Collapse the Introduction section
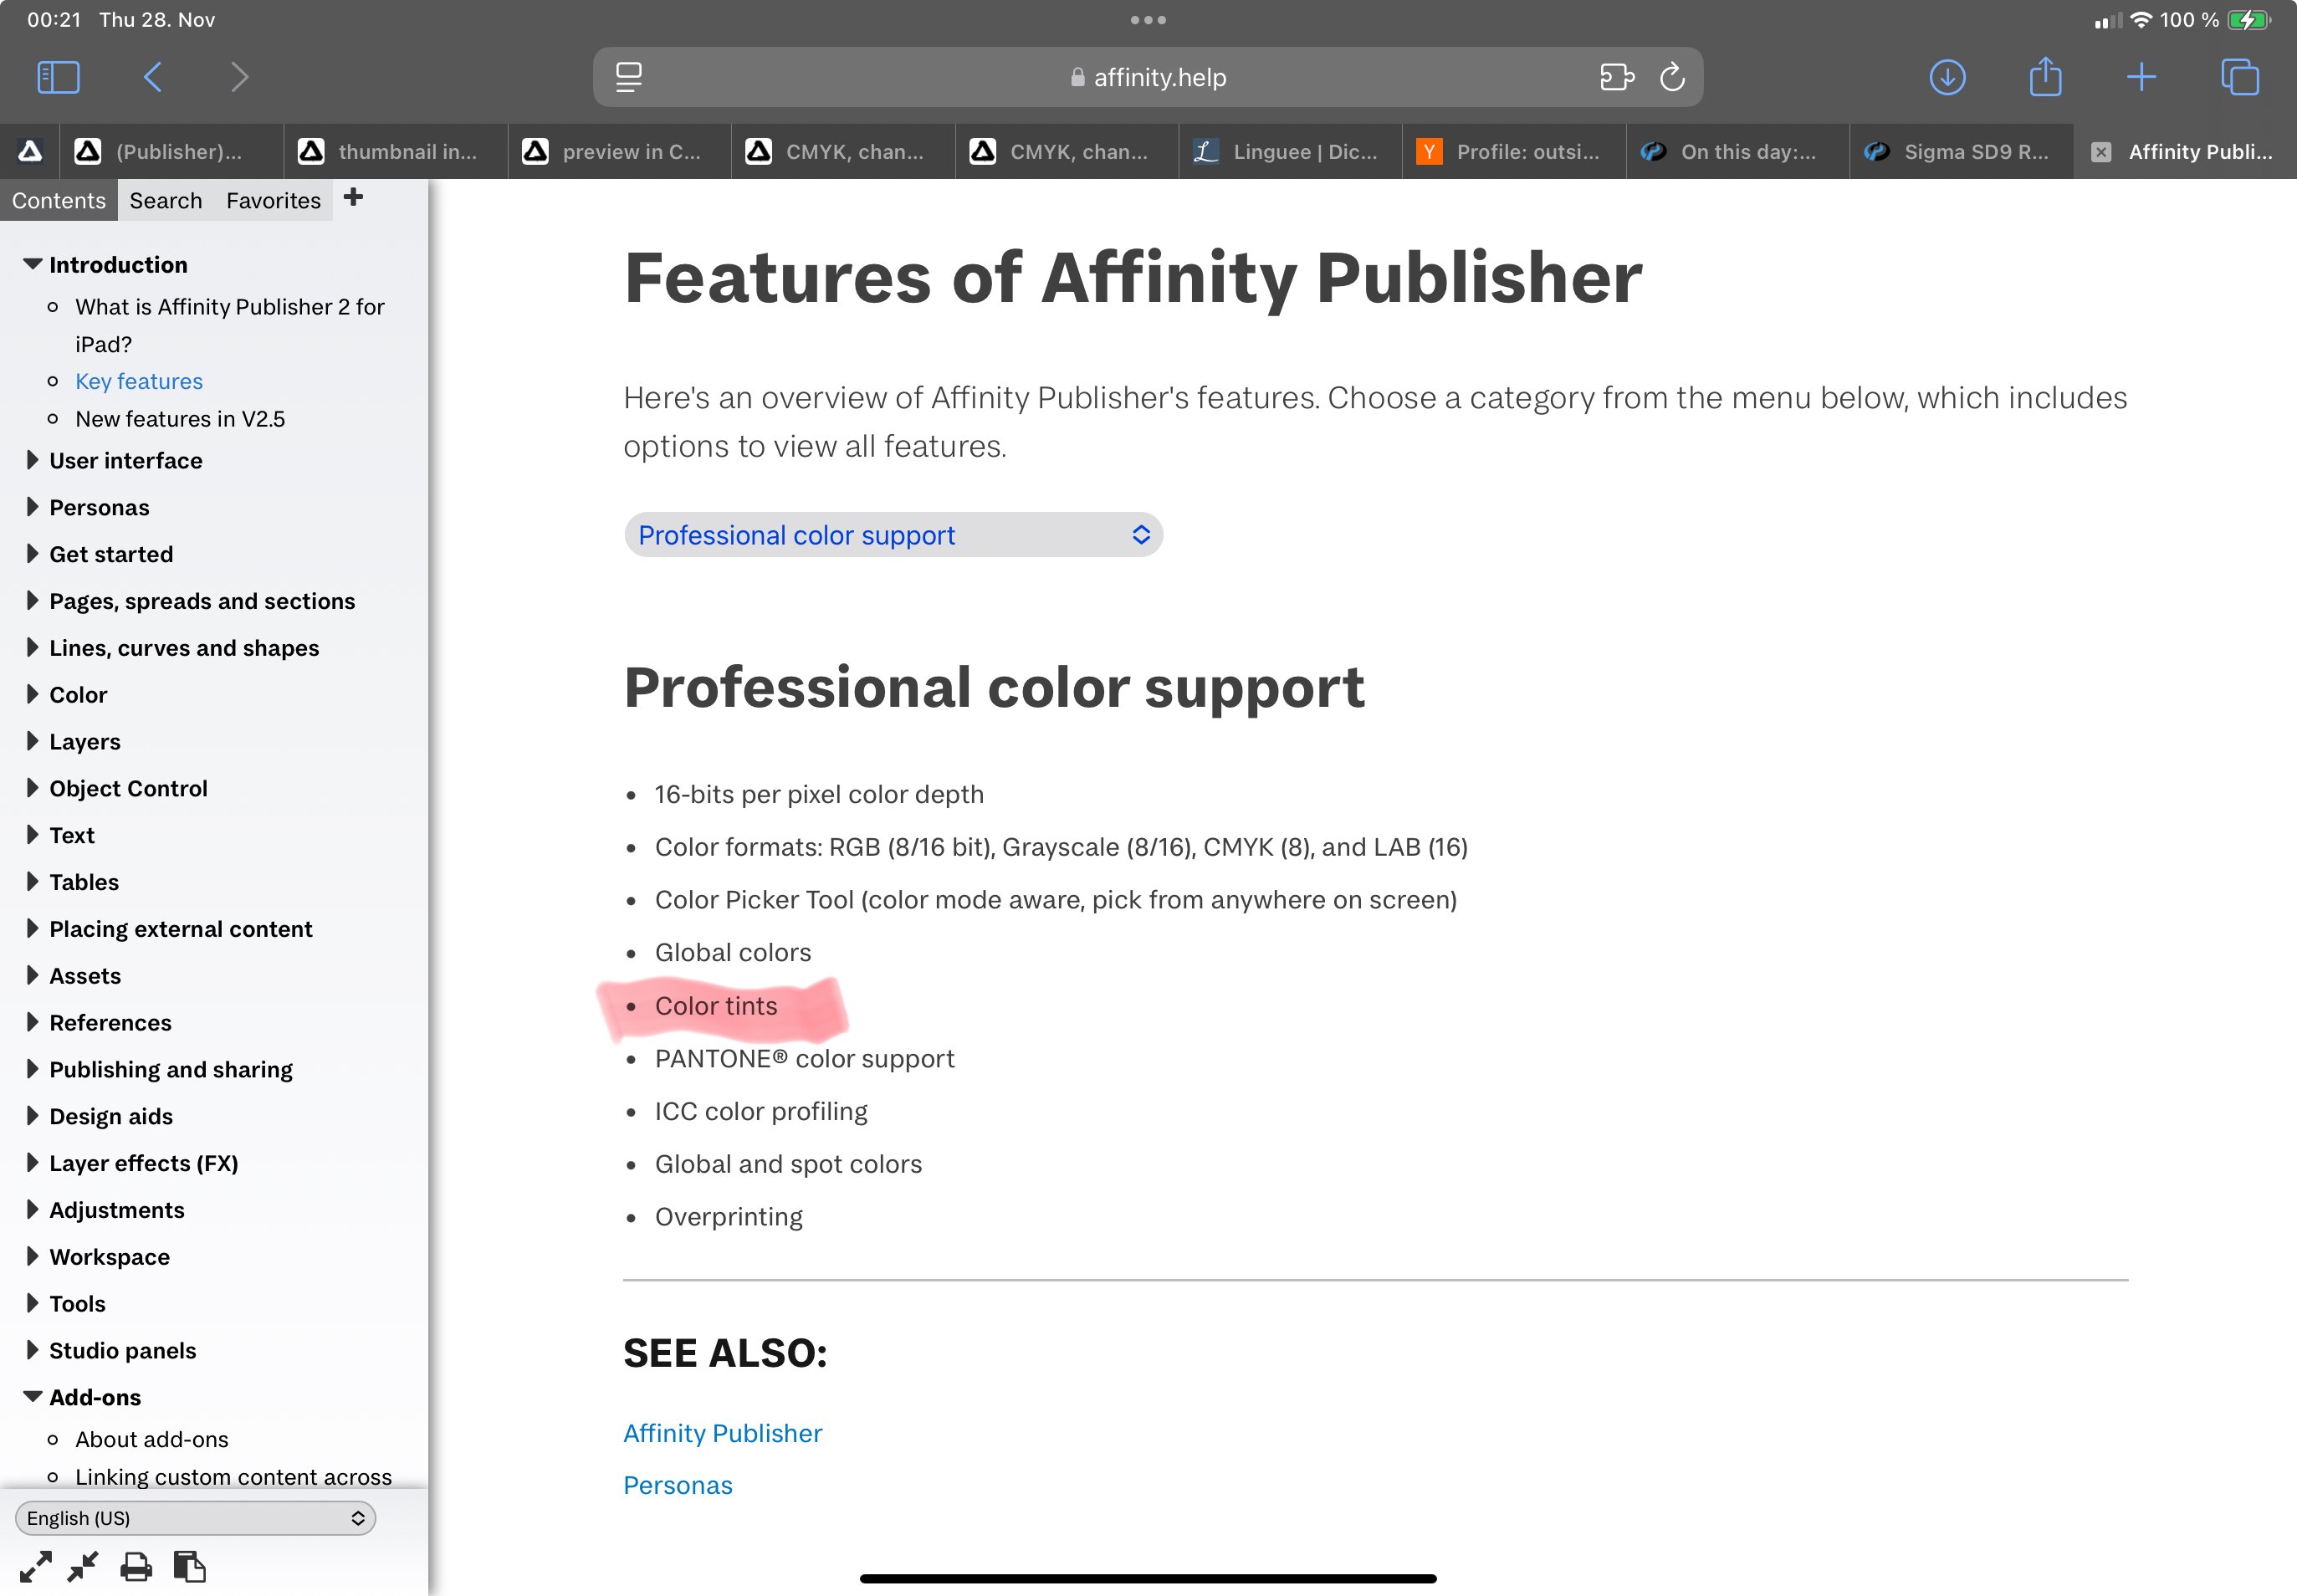This screenshot has width=2297, height=1596. tap(32, 264)
